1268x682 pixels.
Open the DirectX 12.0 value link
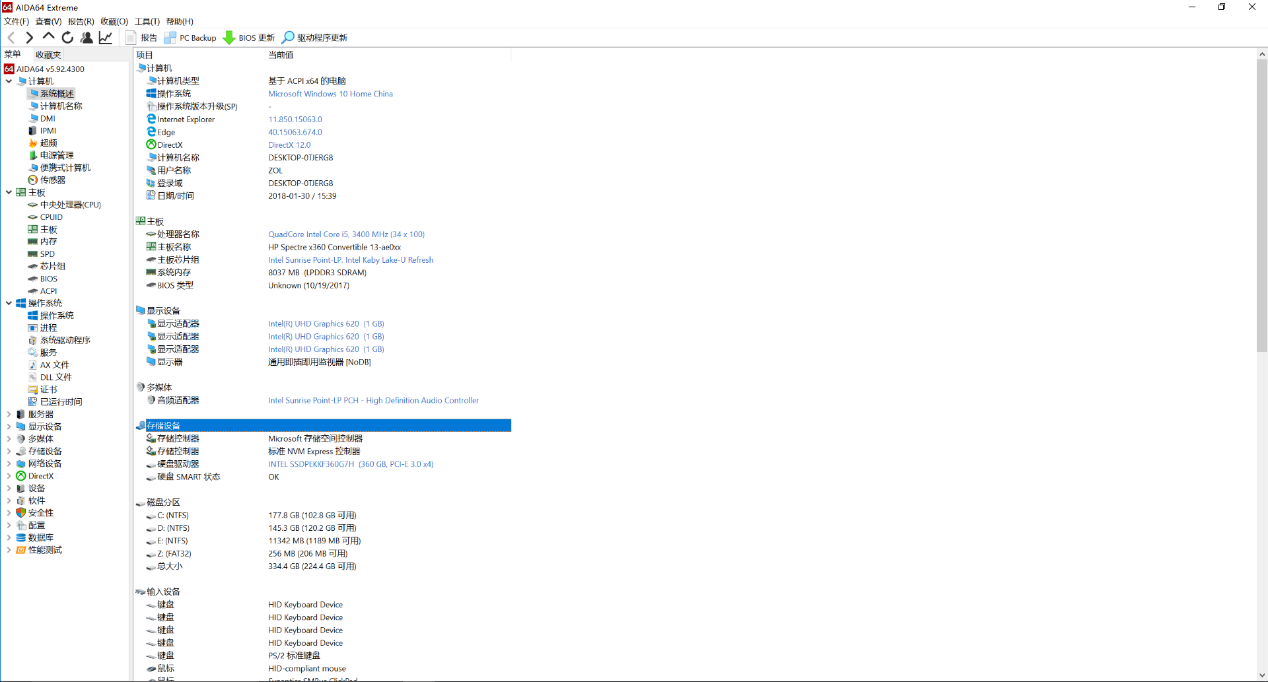(289, 145)
